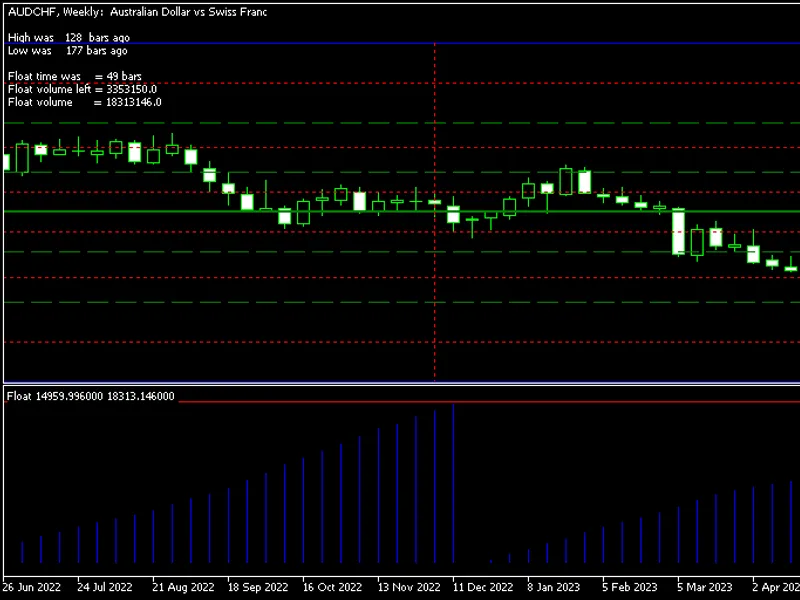Viewport: 800px width, 600px height.
Task: Select the solid blue horizontal line at chart top
Action: coord(400,43)
